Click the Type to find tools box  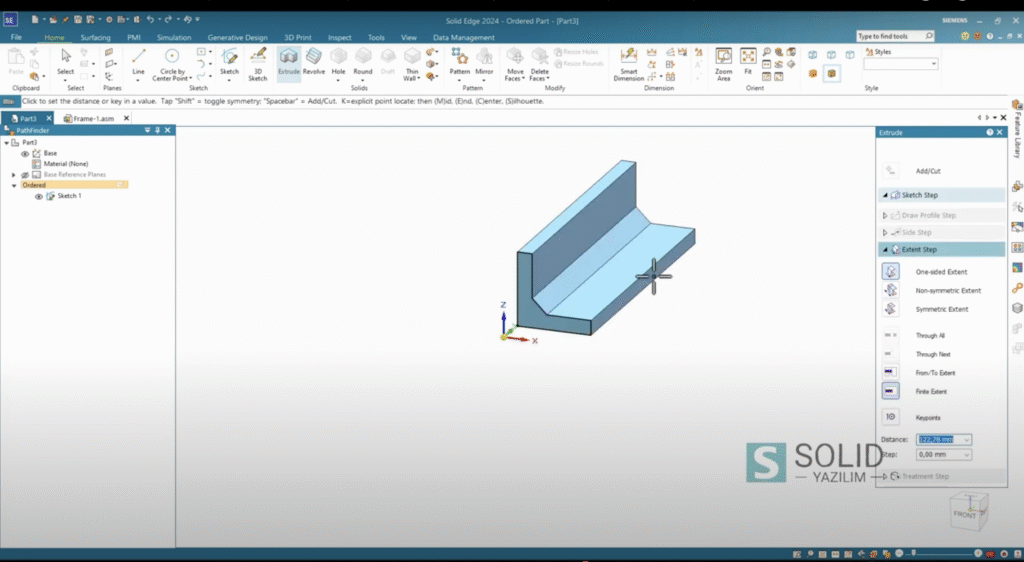tap(889, 37)
